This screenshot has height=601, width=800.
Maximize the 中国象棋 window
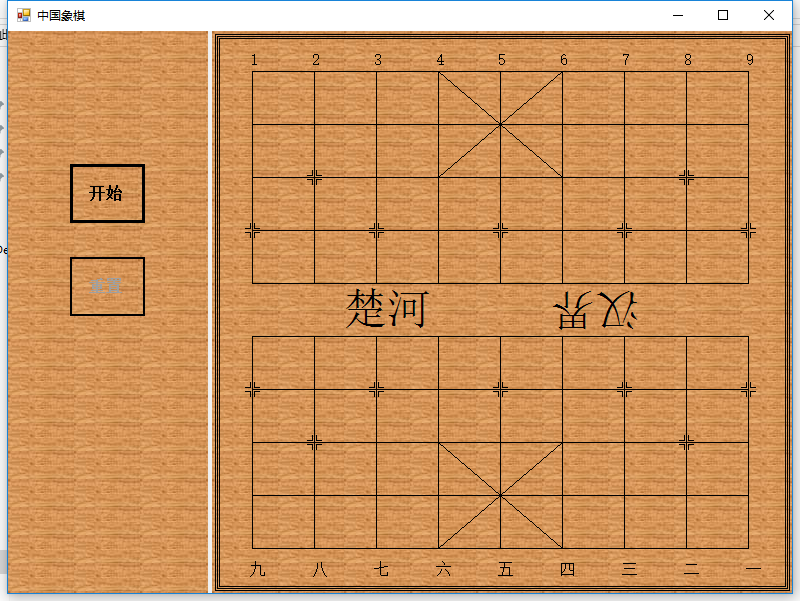[x=722, y=15]
